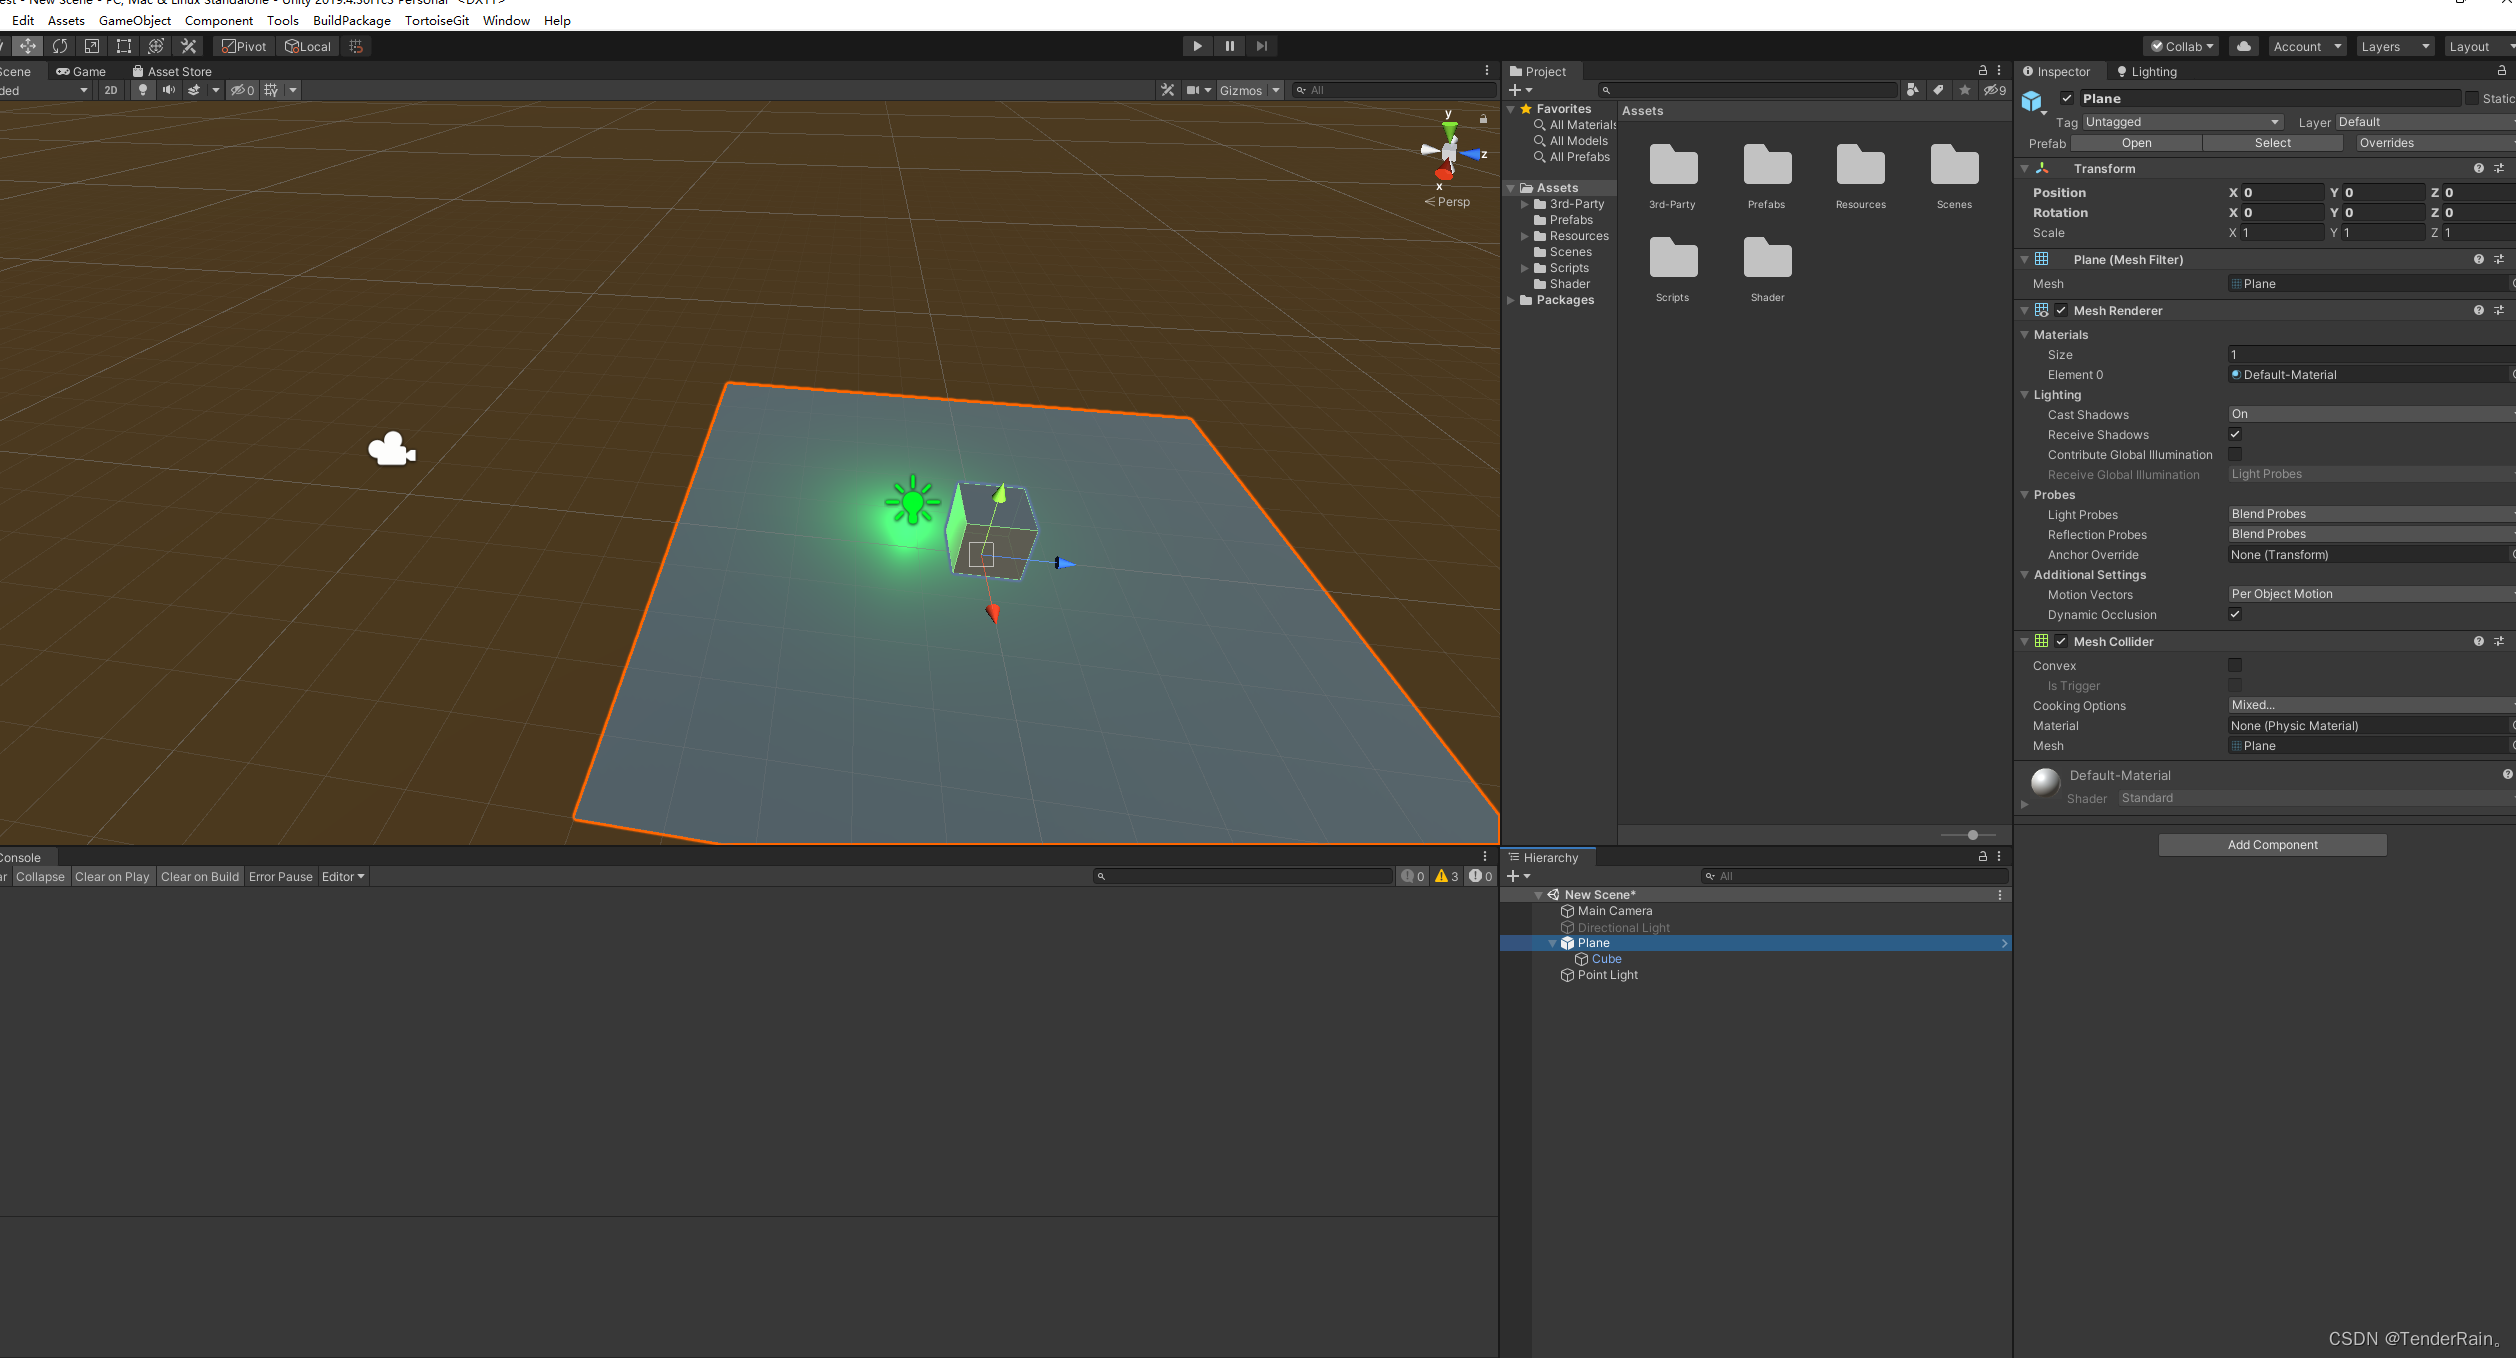Toggle scene audio speaker icon
This screenshot has height=1358, width=2516.
click(x=168, y=90)
